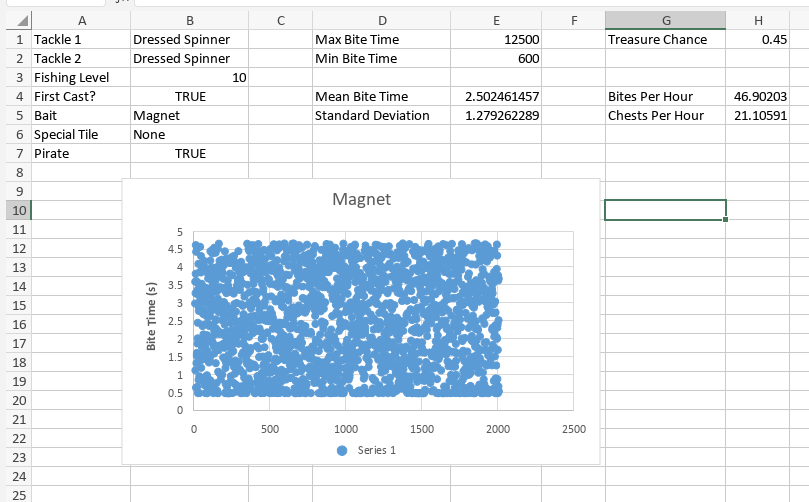Click the x-axis label 2500
Viewport: 809px width, 502px height.
[x=574, y=429]
